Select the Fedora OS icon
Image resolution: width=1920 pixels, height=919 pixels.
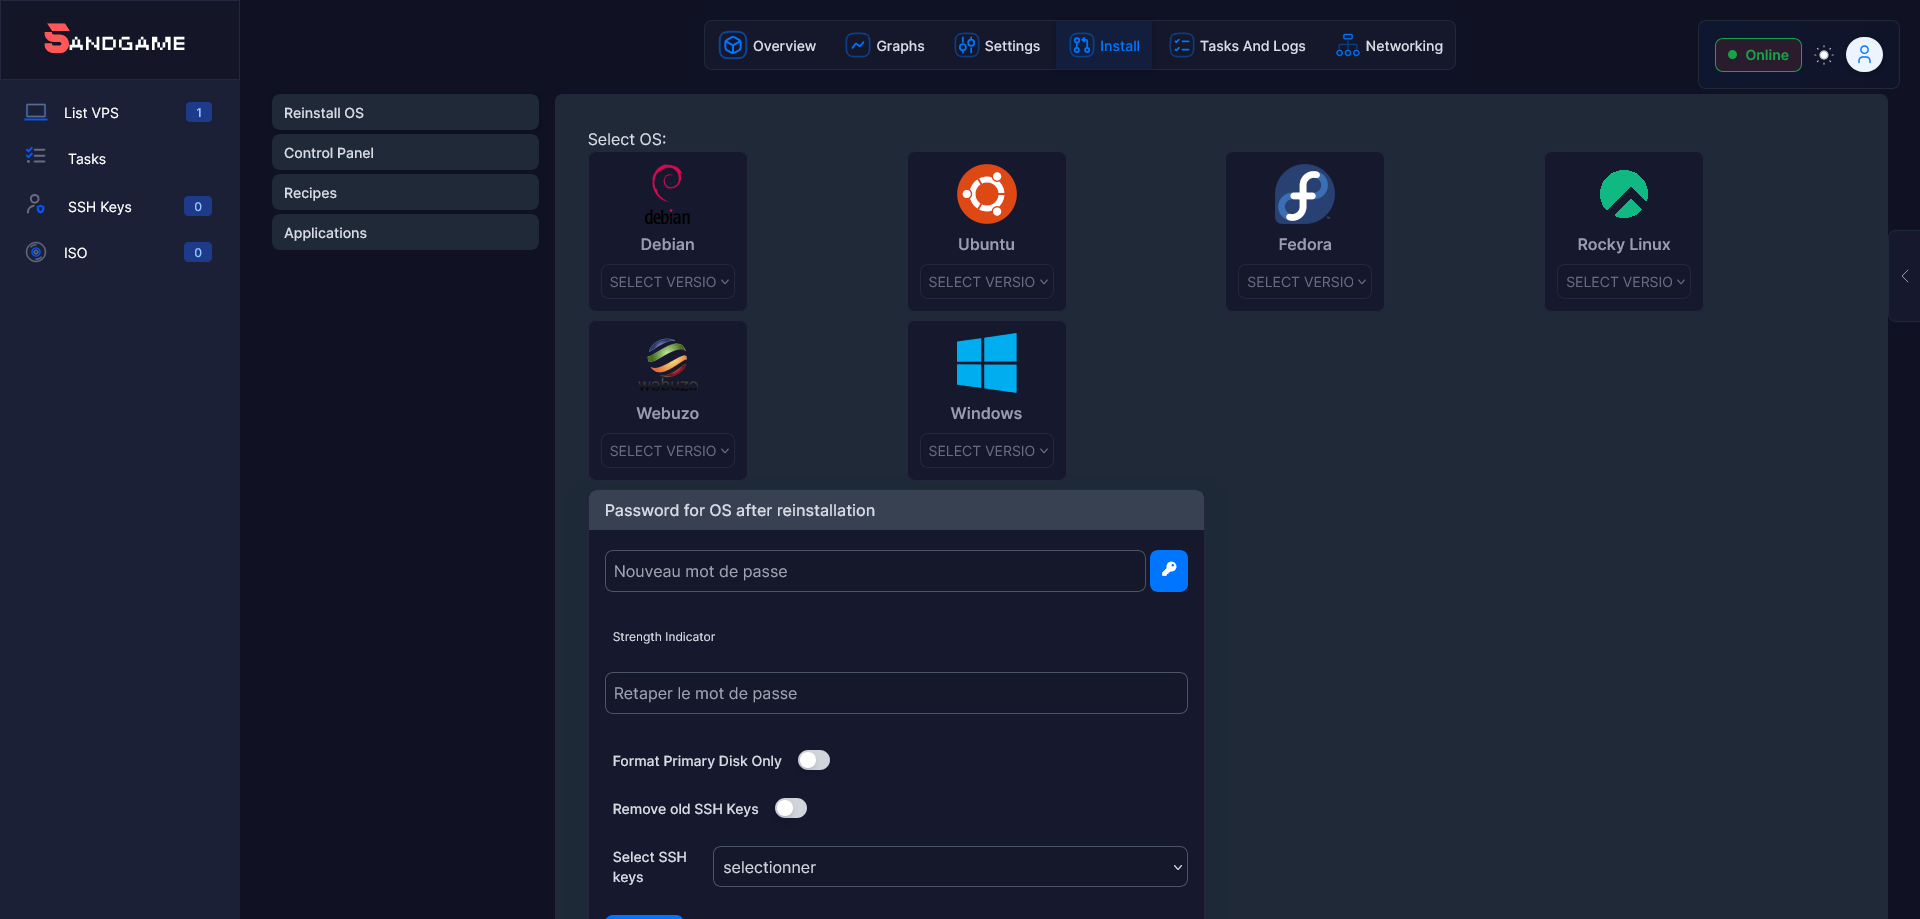1304,194
